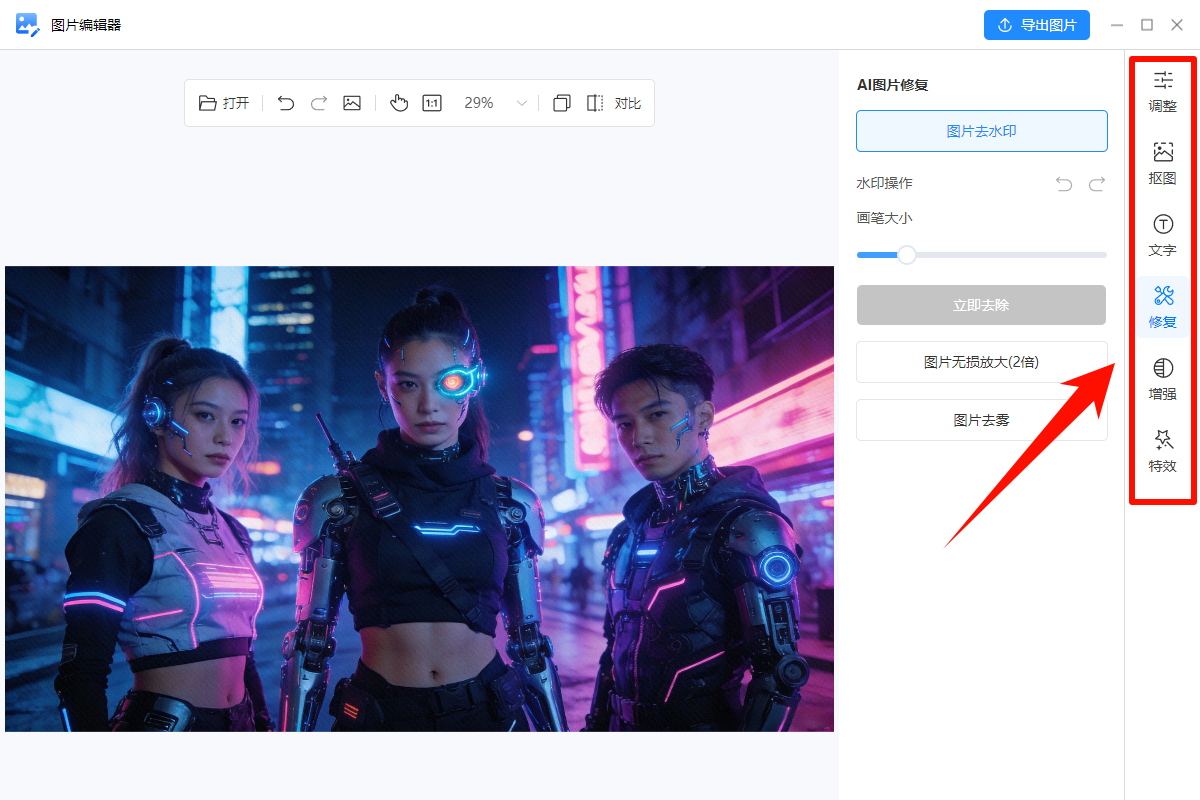
Task: Click the undo arrow in the toolbar
Action: click(285, 102)
